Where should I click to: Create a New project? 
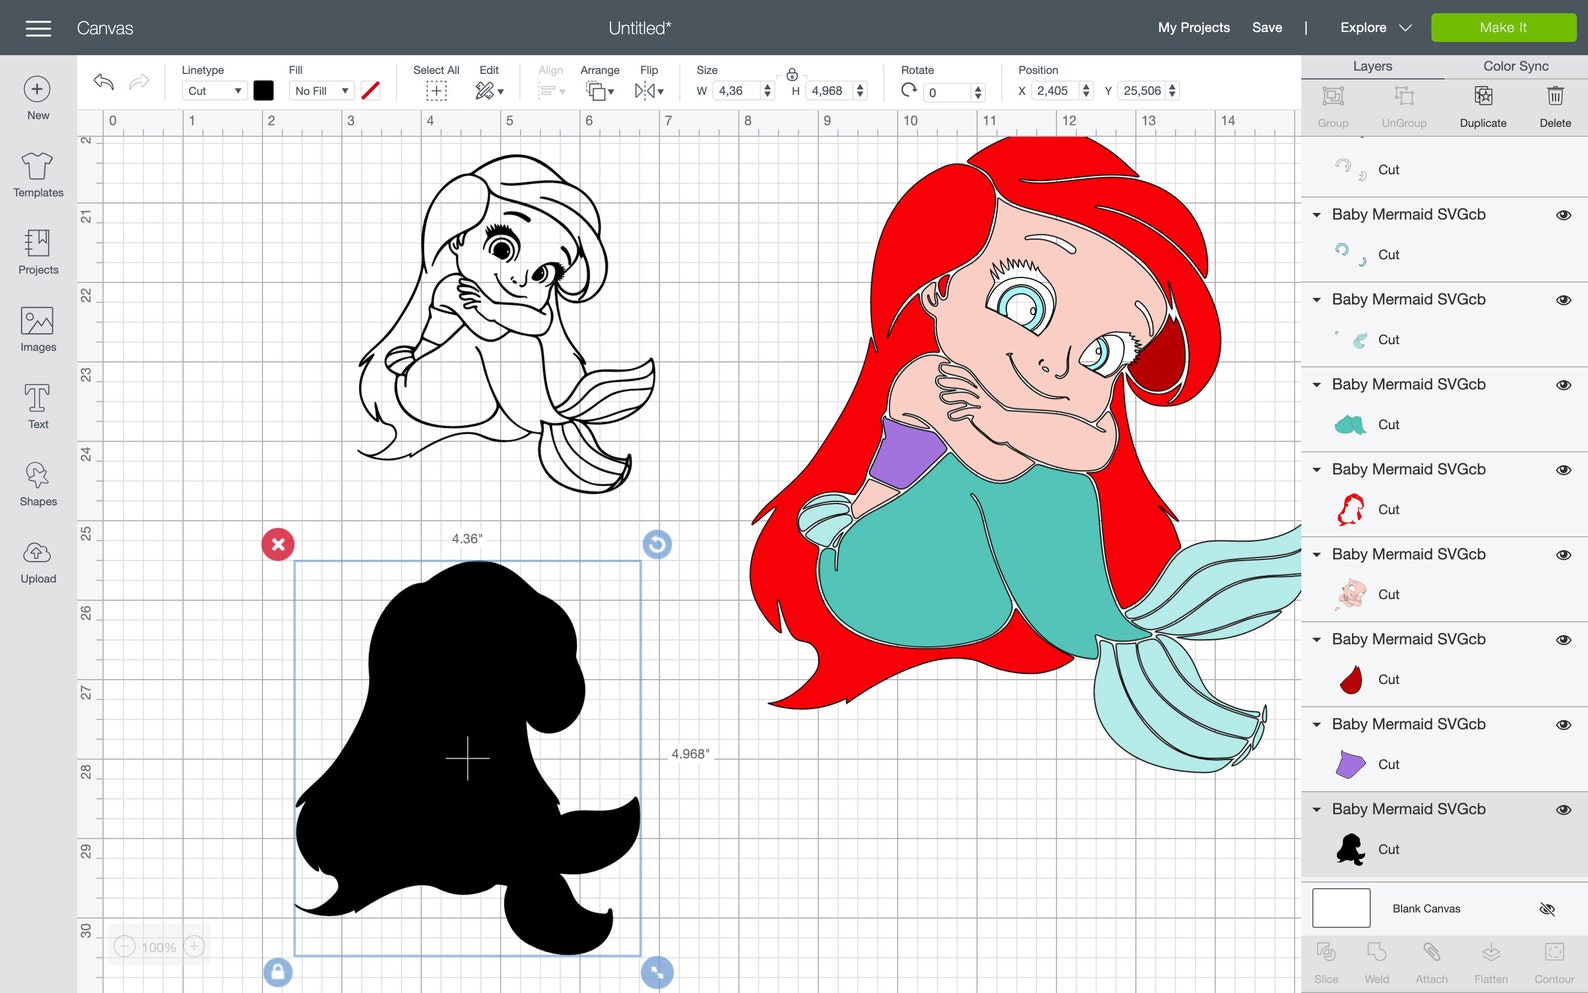(38, 98)
